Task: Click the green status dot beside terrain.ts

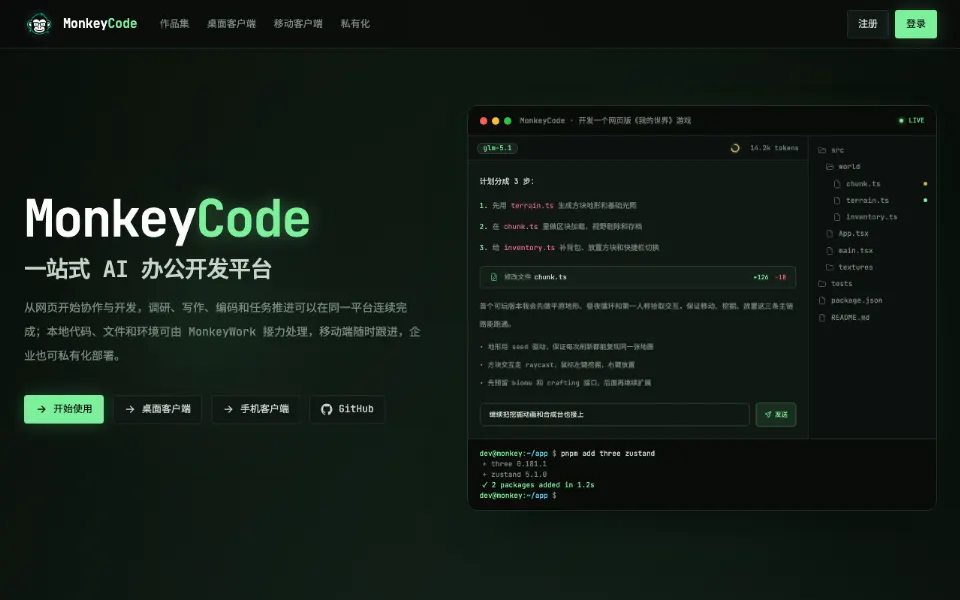Action: (925, 200)
